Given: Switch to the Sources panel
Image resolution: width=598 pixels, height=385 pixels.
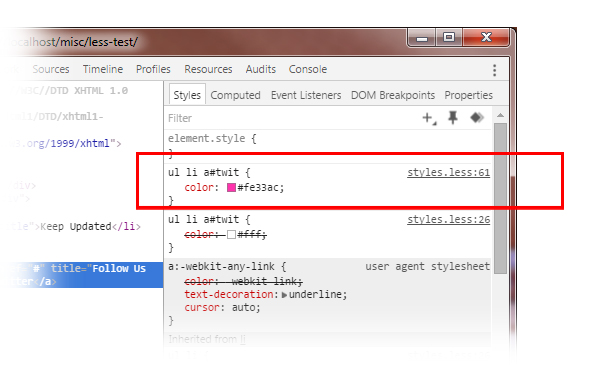Looking at the screenshot, I should [51, 69].
